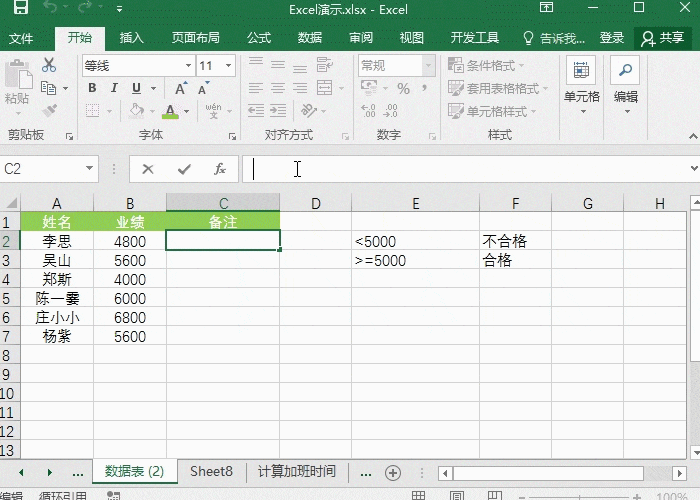Click the Font Color A icon
This screenshot has height=500, width=700.
coord(170,111)
